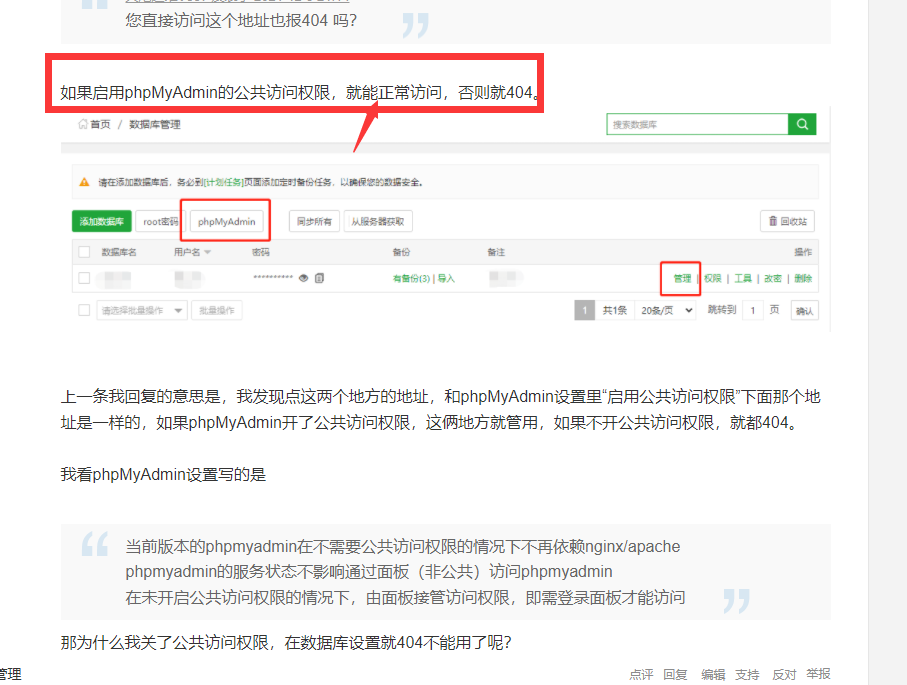Click the 数据库管理 breadcrumb text
907x685 pixels.
coord(154,124)
